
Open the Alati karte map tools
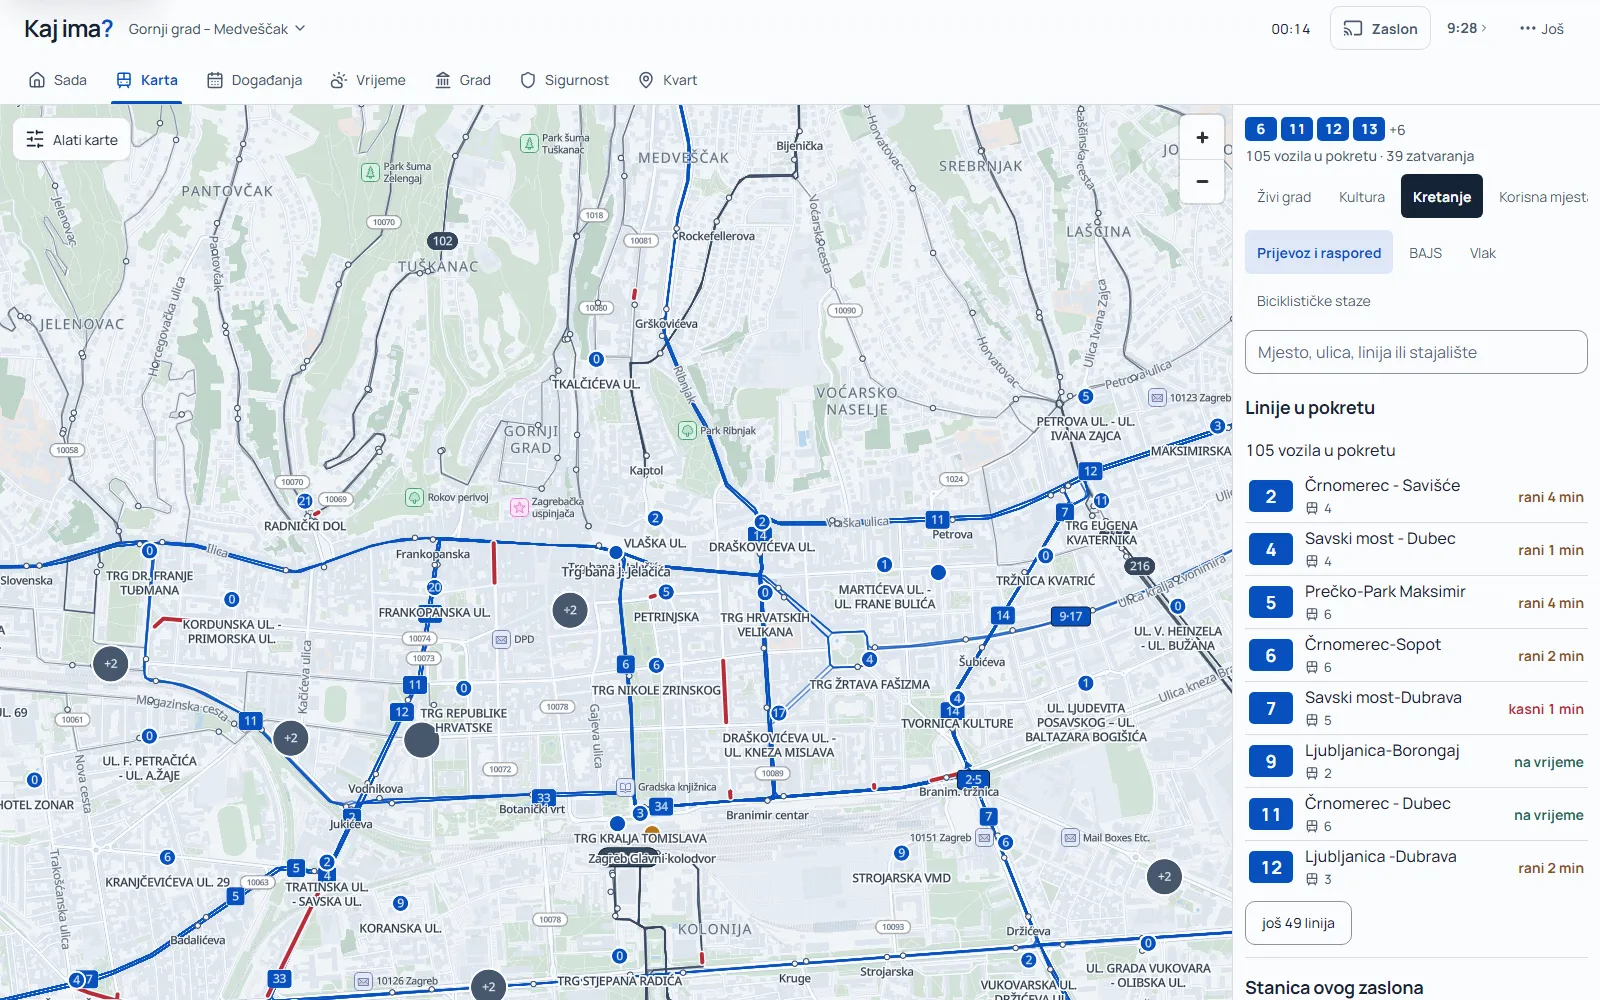pyautogui.click(x=71, y=140)
